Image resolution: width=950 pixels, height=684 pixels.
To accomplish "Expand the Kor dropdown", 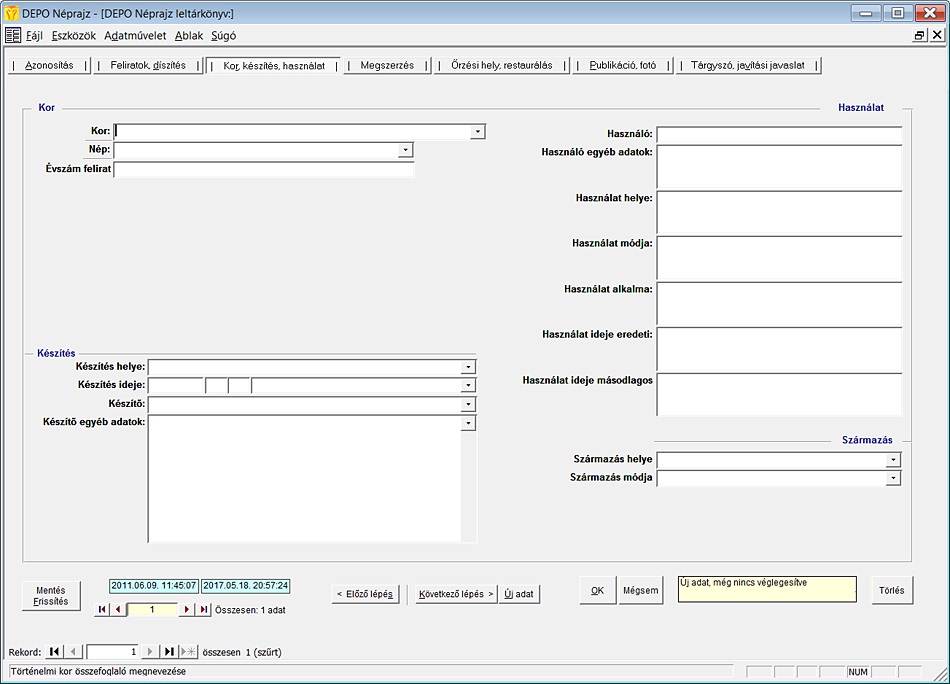I will click(x=477, y=131).
